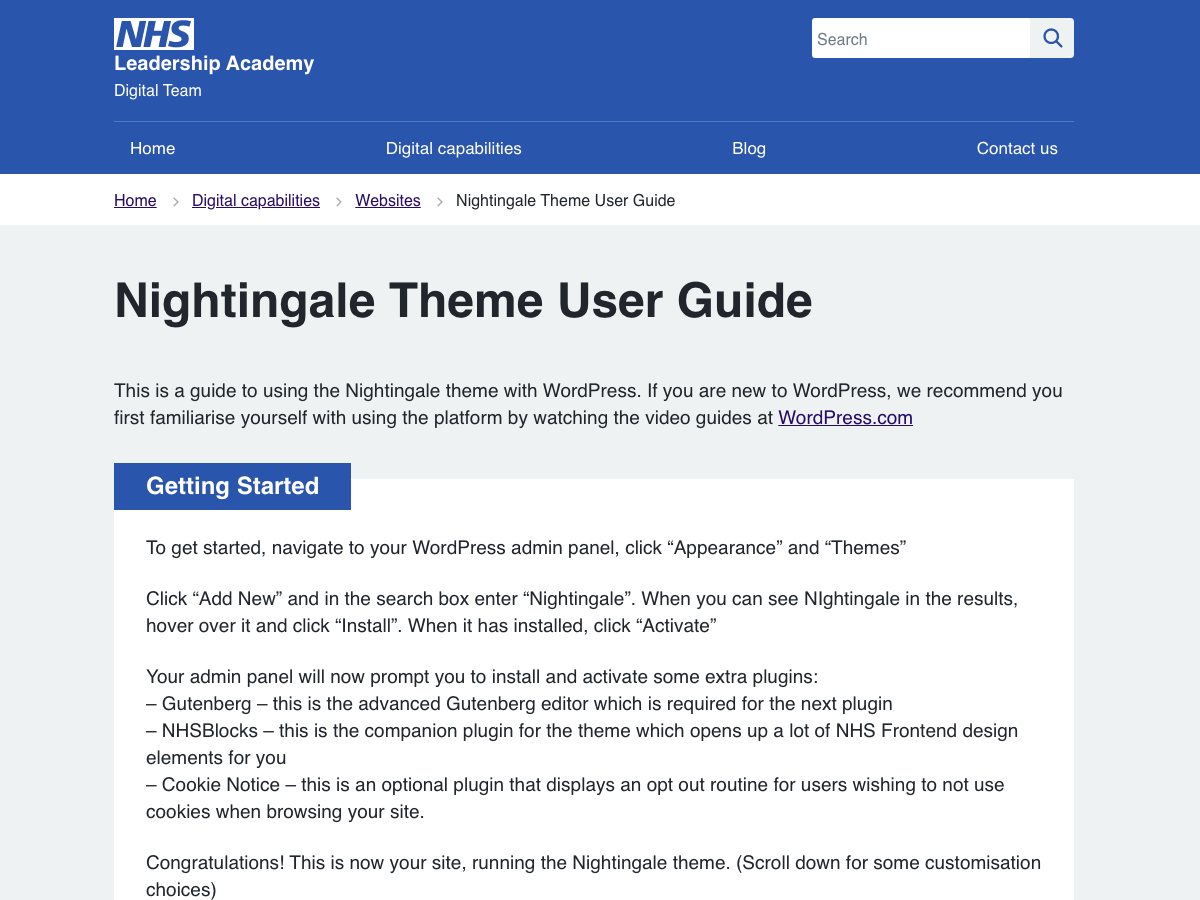Click the Nightingale Theme User Guide heading
1200x900 pixels.
tap(463, 301)
